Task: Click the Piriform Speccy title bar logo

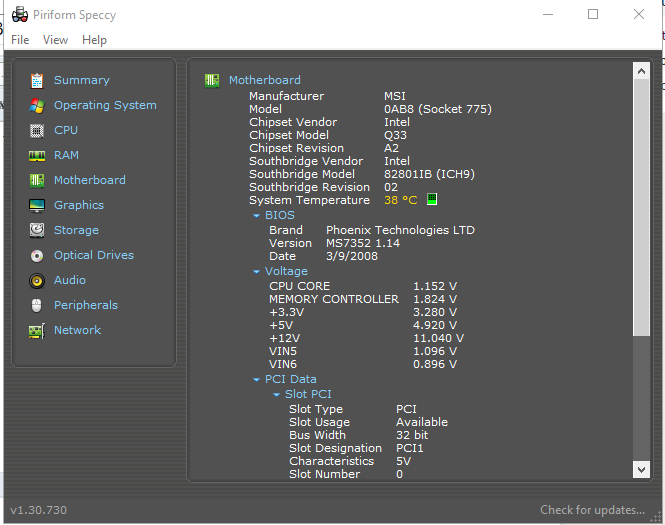Action: point(20,15)
